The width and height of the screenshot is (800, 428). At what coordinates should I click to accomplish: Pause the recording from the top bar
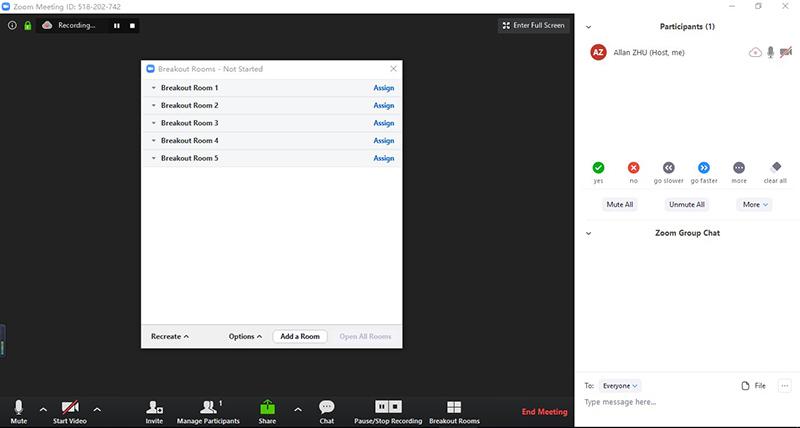pyautogui.click(x=117, y=26)
